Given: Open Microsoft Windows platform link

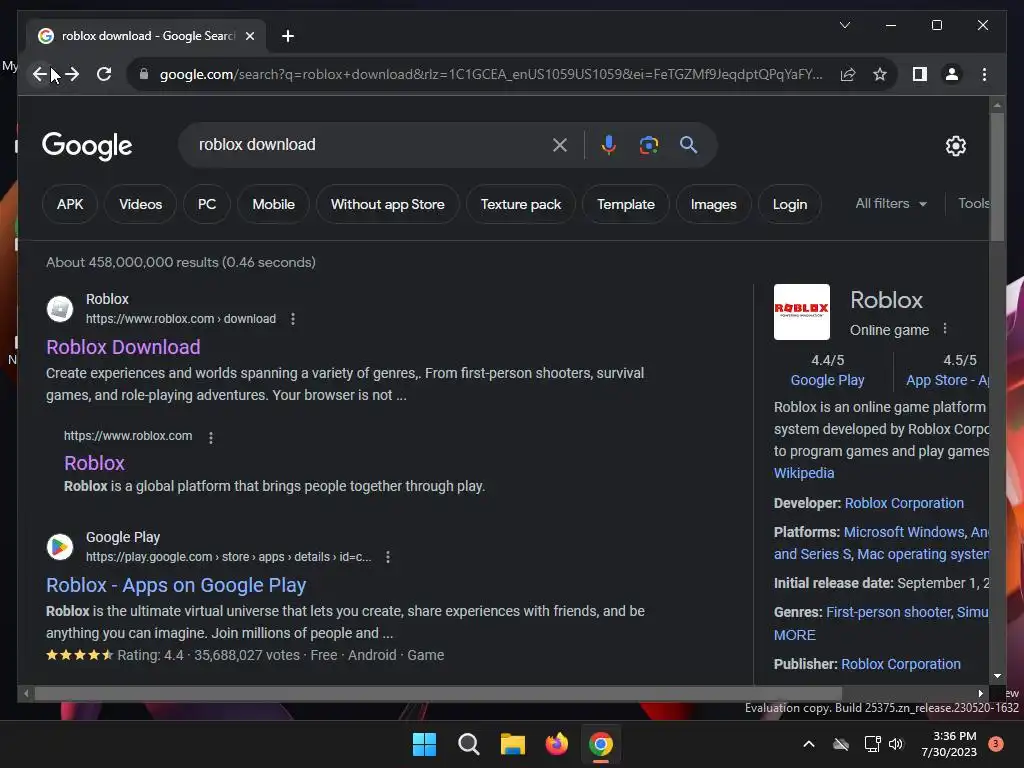Looking at the screenshot, I should [x=904, y=532].
